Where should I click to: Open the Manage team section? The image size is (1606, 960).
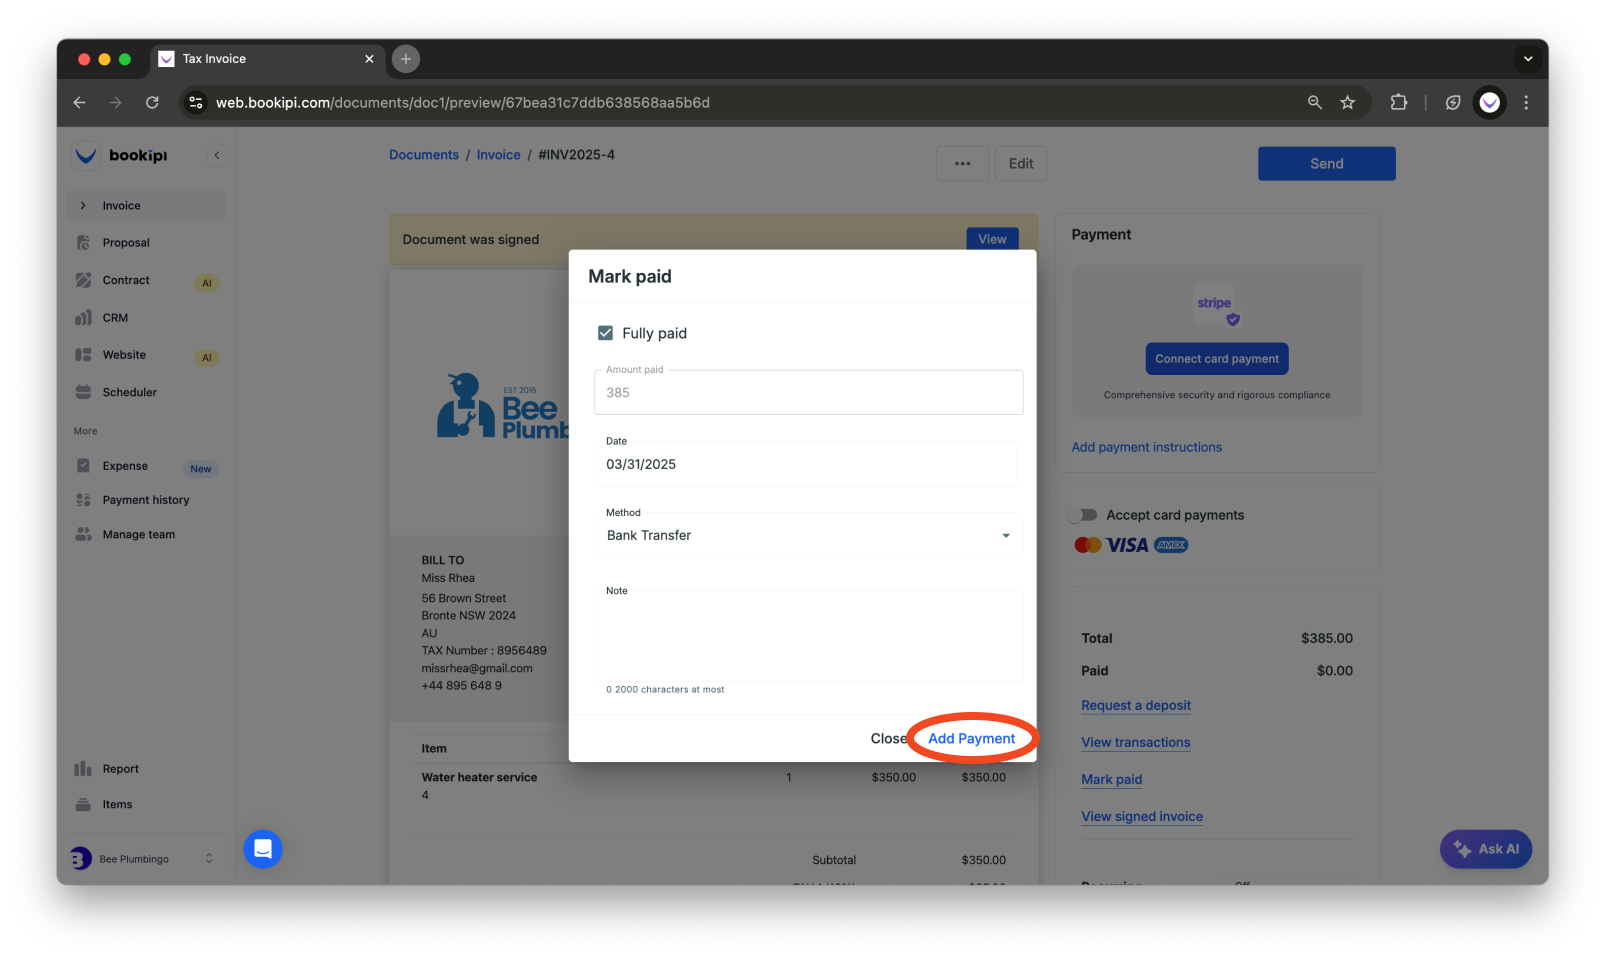(137, 533)
